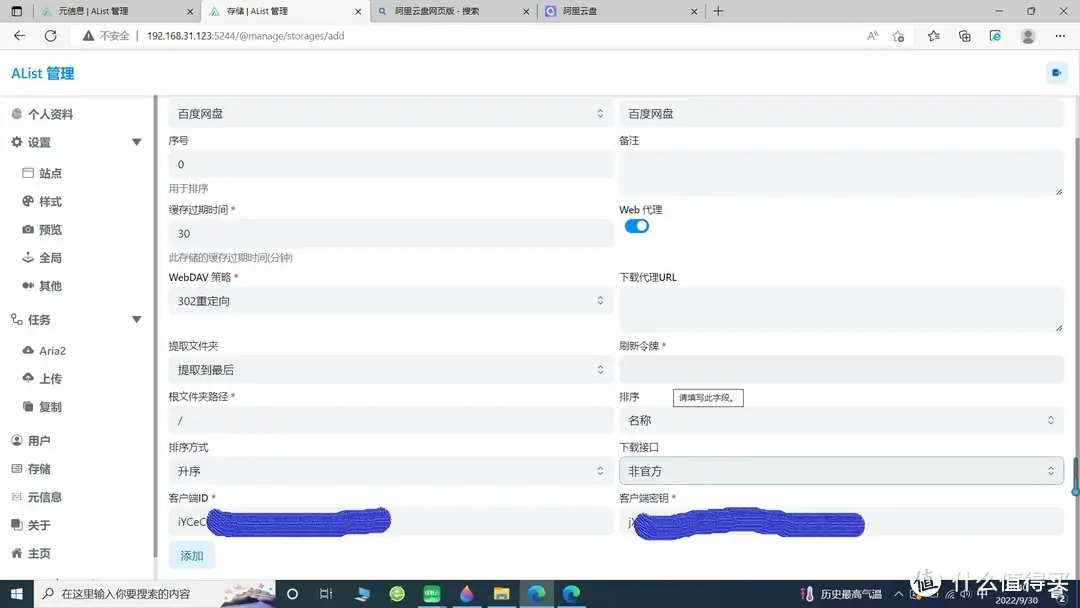Disable the Web 代理 switch
1080x608 pixels.
[x=637, y=226]
